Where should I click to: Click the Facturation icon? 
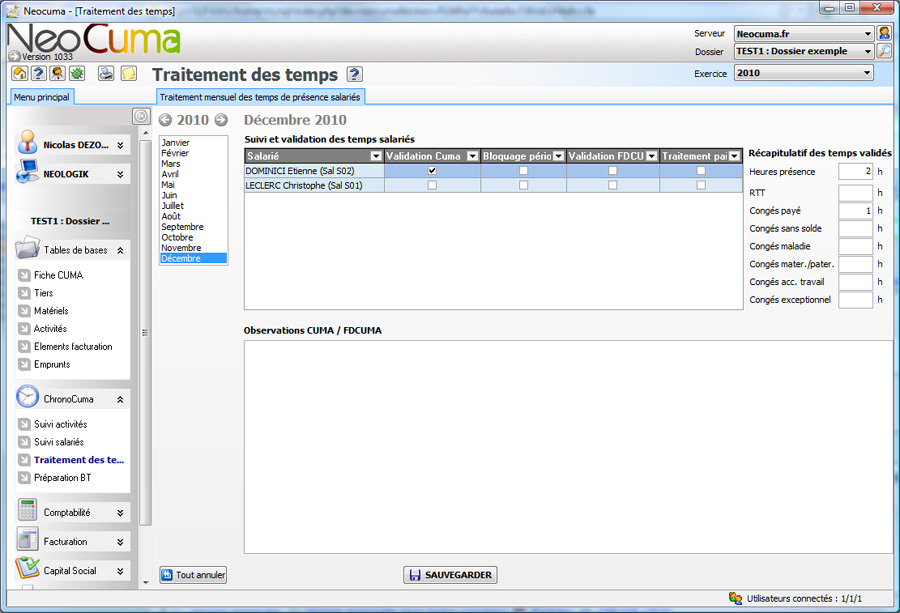(27, 539)
